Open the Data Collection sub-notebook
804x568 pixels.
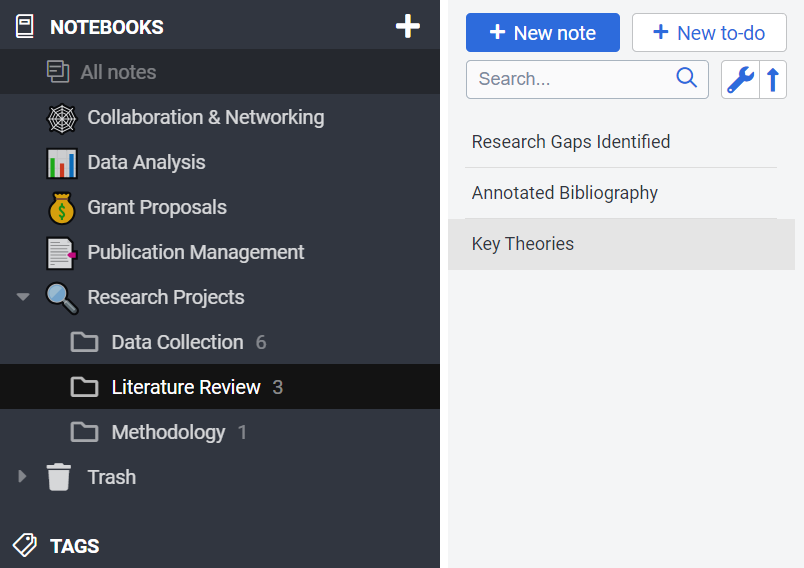pyautogui.click(x=177, y=342)
